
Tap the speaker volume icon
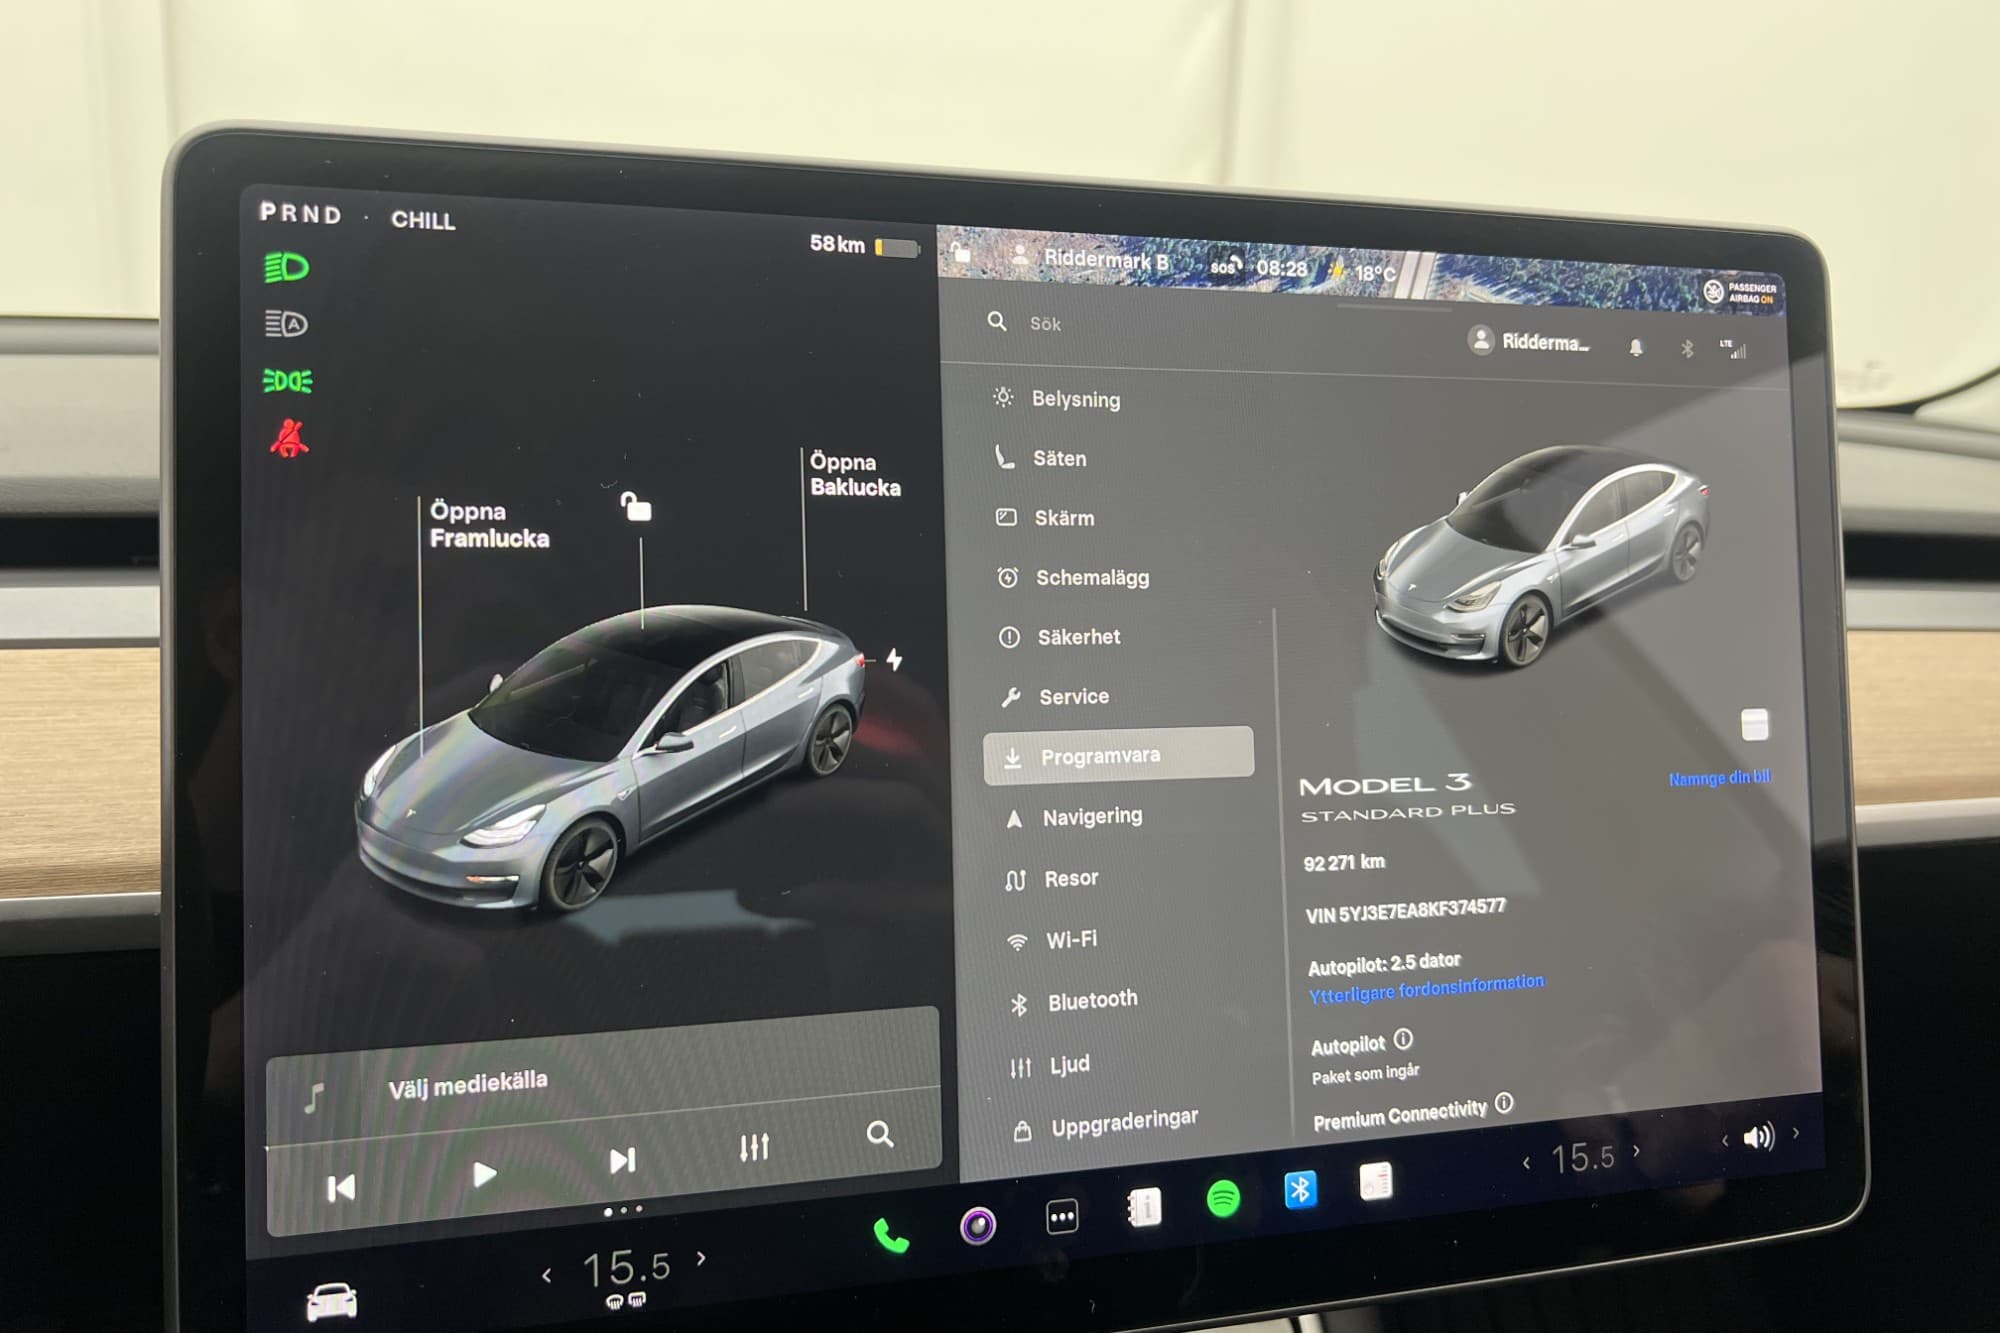pyautogui.click(x=1758, y=1137)
